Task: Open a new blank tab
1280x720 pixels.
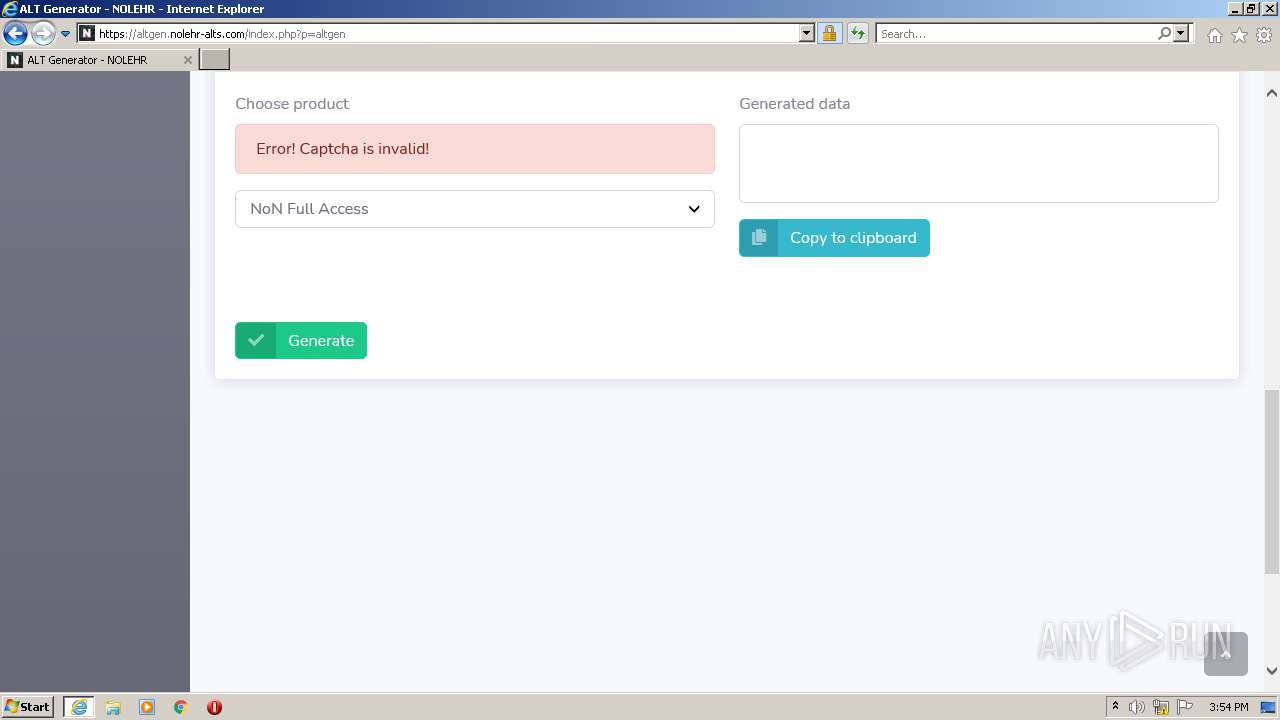Action: tap(215, 60)
